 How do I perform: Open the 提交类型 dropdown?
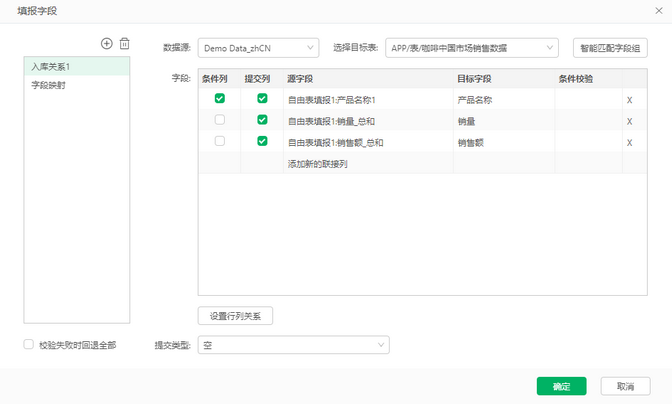click(293, 345)
